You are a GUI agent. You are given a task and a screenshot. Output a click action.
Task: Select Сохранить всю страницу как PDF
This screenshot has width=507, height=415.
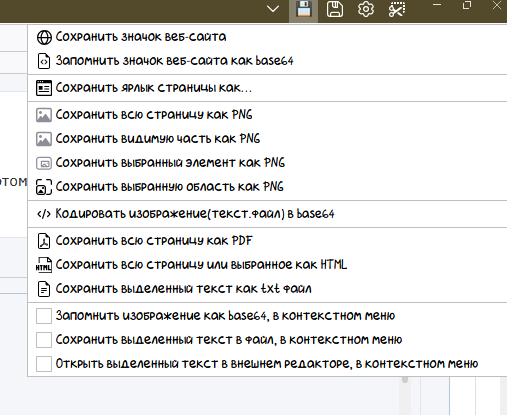pos(154,241)
